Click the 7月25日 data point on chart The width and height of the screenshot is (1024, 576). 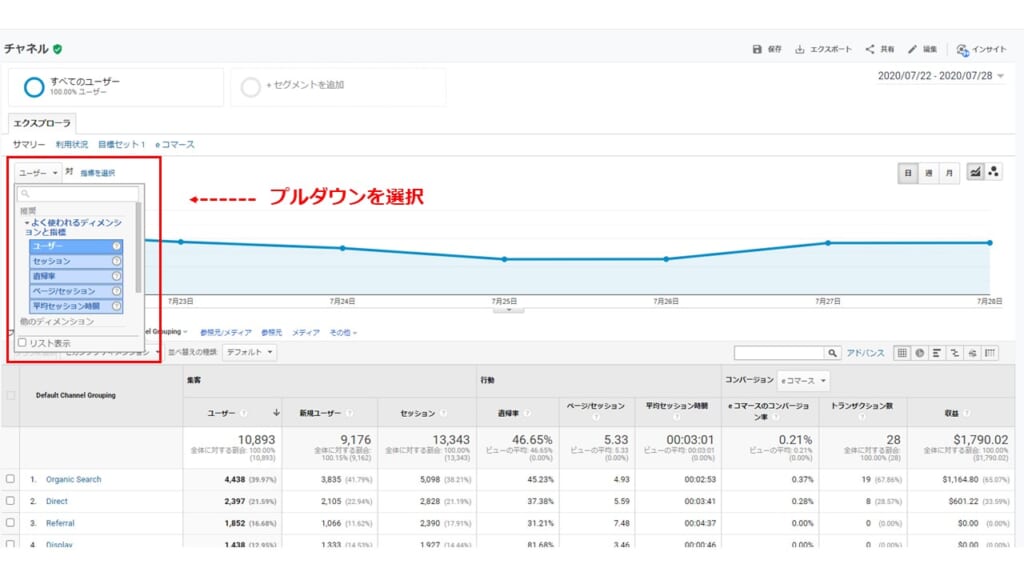pos(504,259)
